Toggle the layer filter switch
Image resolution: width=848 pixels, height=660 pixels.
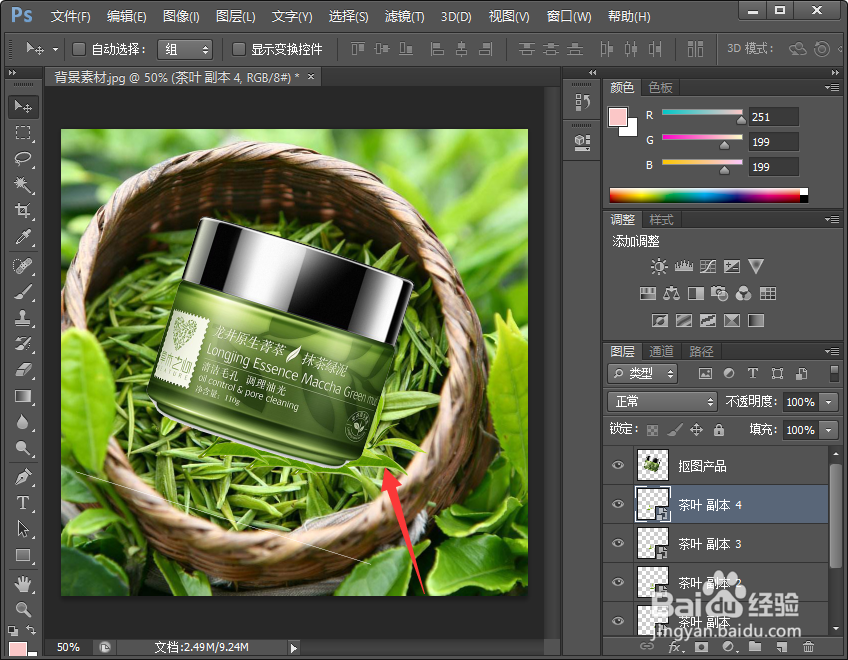click(x=834, y=373)
